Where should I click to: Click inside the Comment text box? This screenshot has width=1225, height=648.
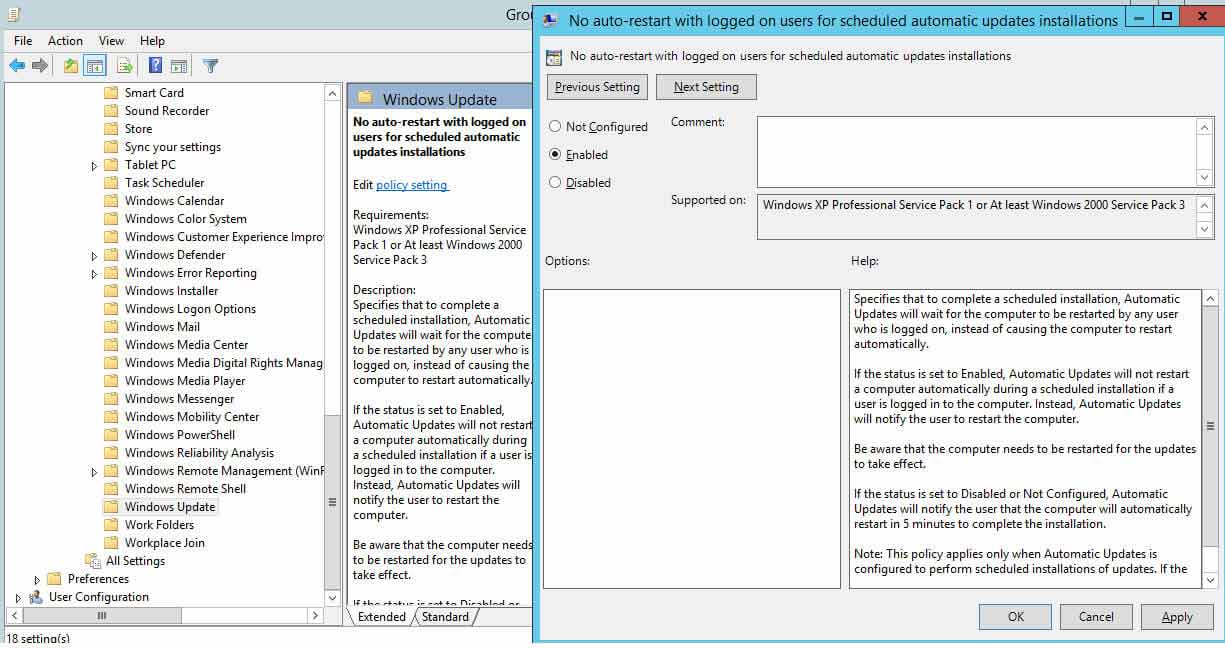(x=977, y=151)
